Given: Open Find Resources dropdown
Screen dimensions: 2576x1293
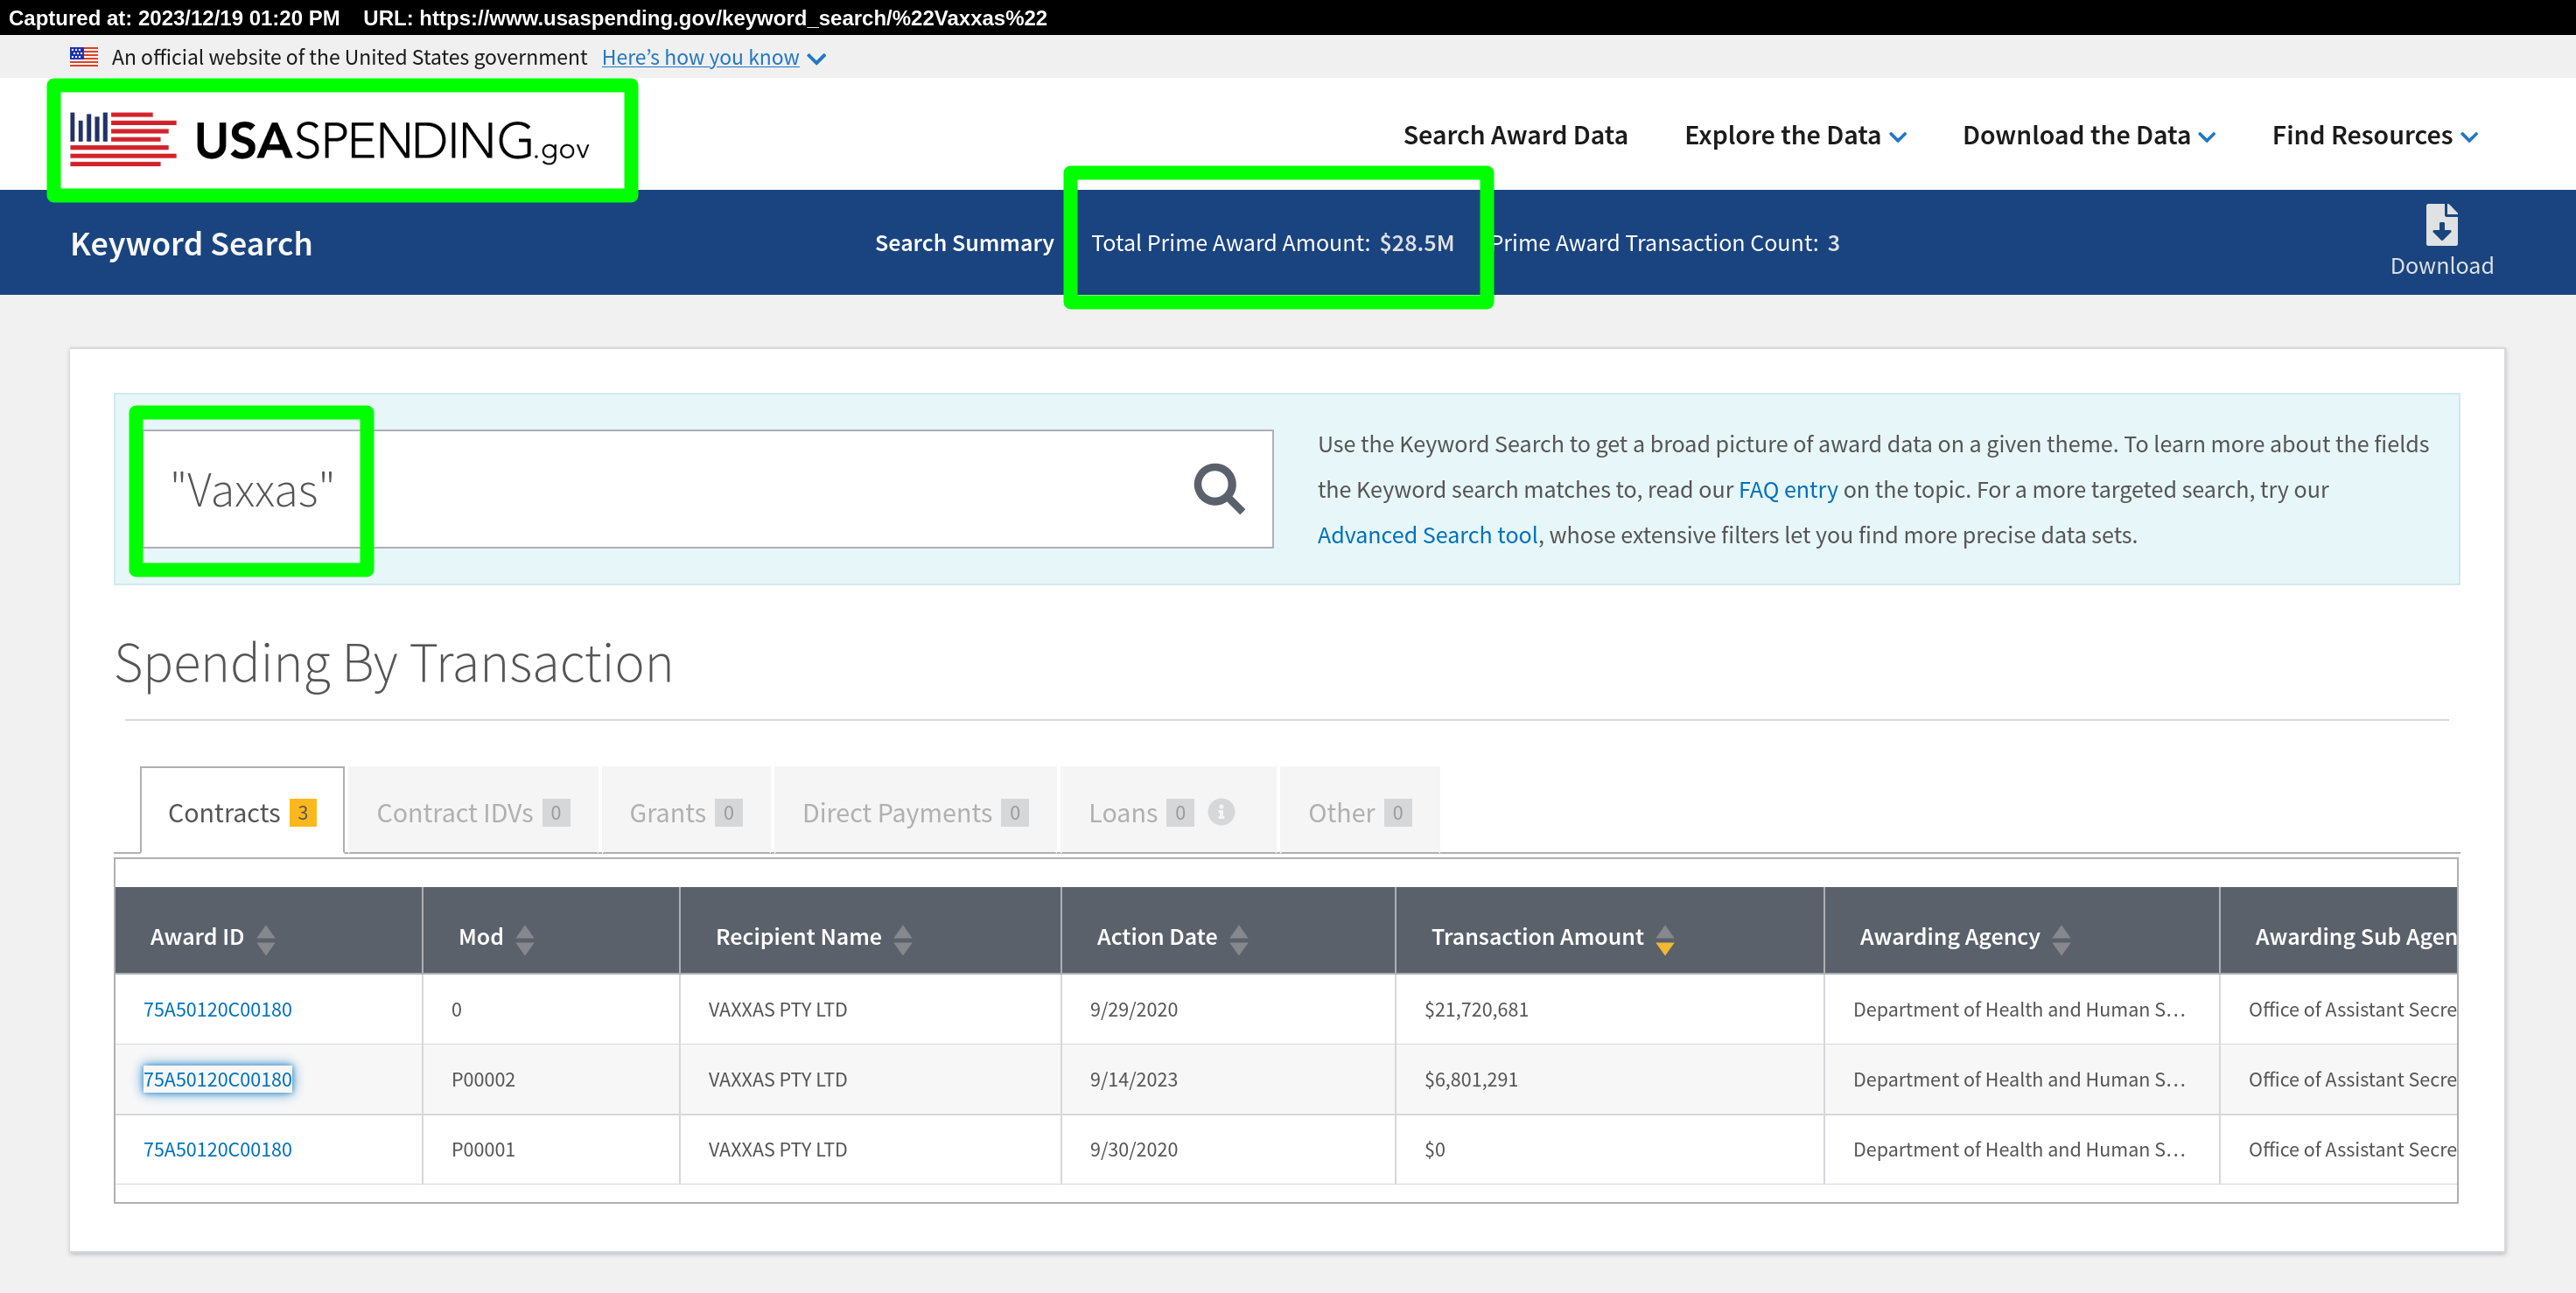Looking at the screenshot, I should pyautogui.click(x=2374, y=136).
